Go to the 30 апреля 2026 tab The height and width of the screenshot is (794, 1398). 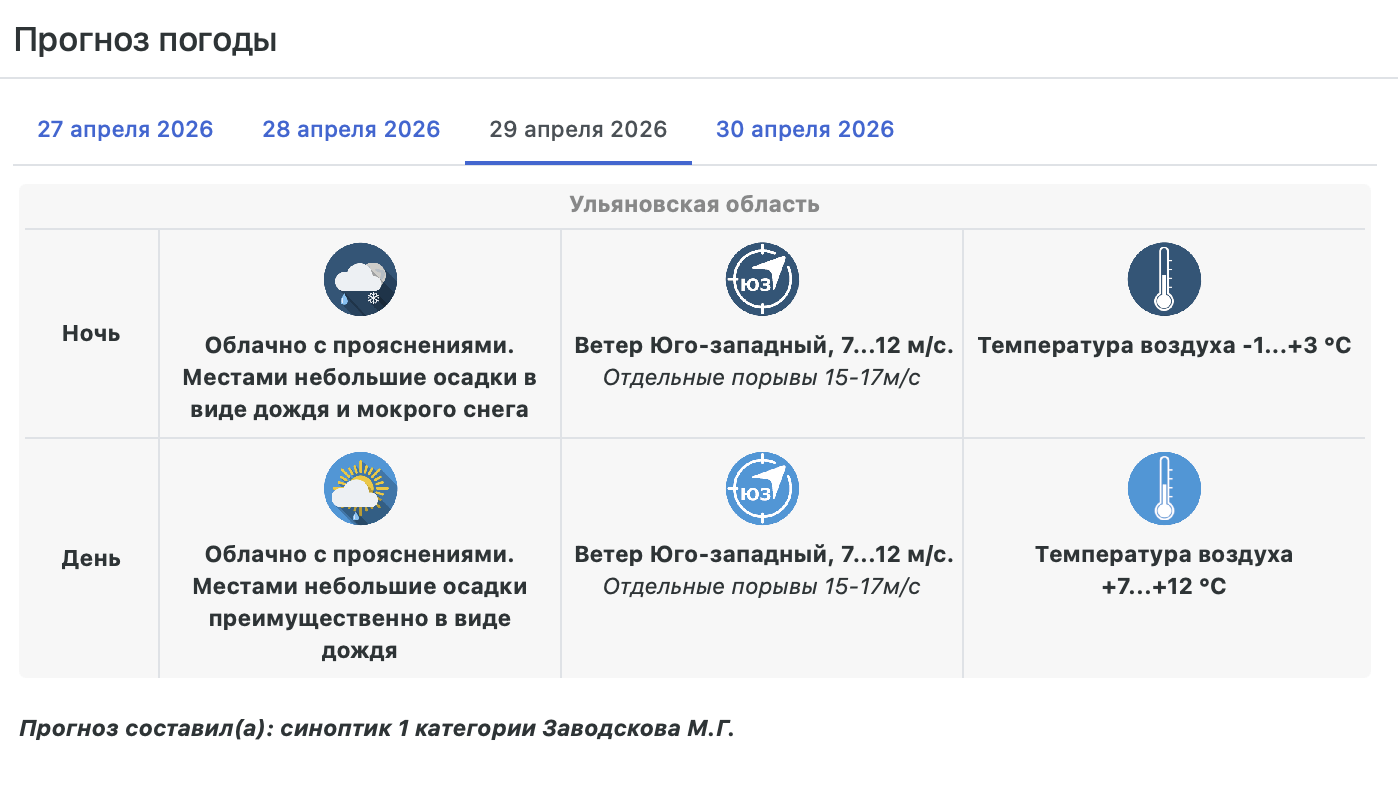point(805,130)
